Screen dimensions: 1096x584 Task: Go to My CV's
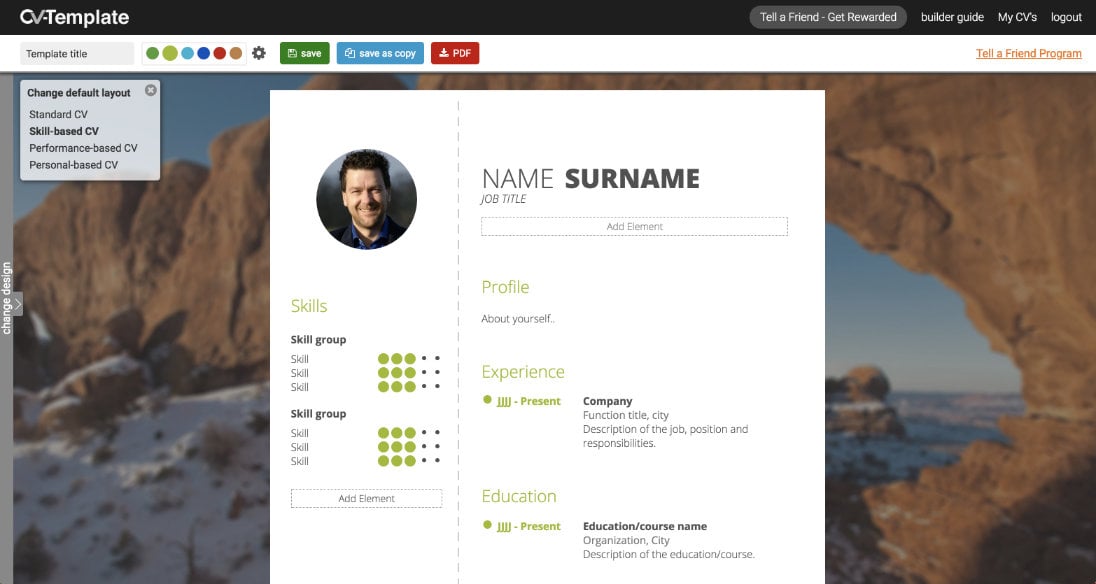coord(1017,17)
